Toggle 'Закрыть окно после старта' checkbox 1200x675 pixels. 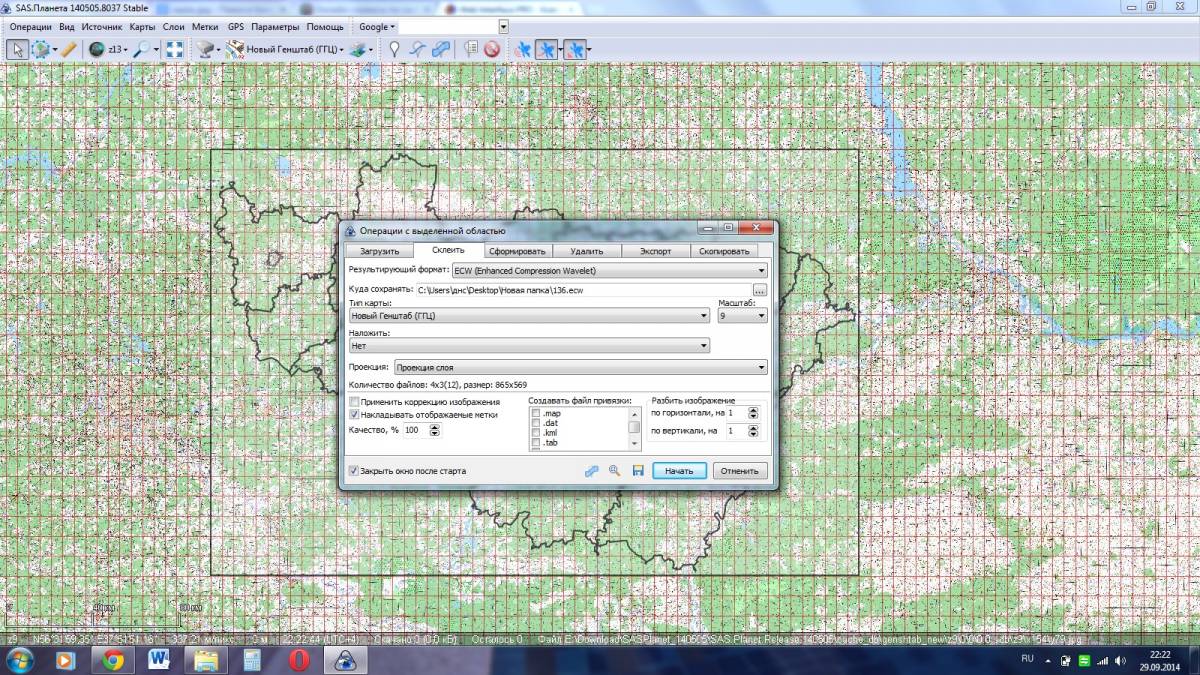point(353,470)
